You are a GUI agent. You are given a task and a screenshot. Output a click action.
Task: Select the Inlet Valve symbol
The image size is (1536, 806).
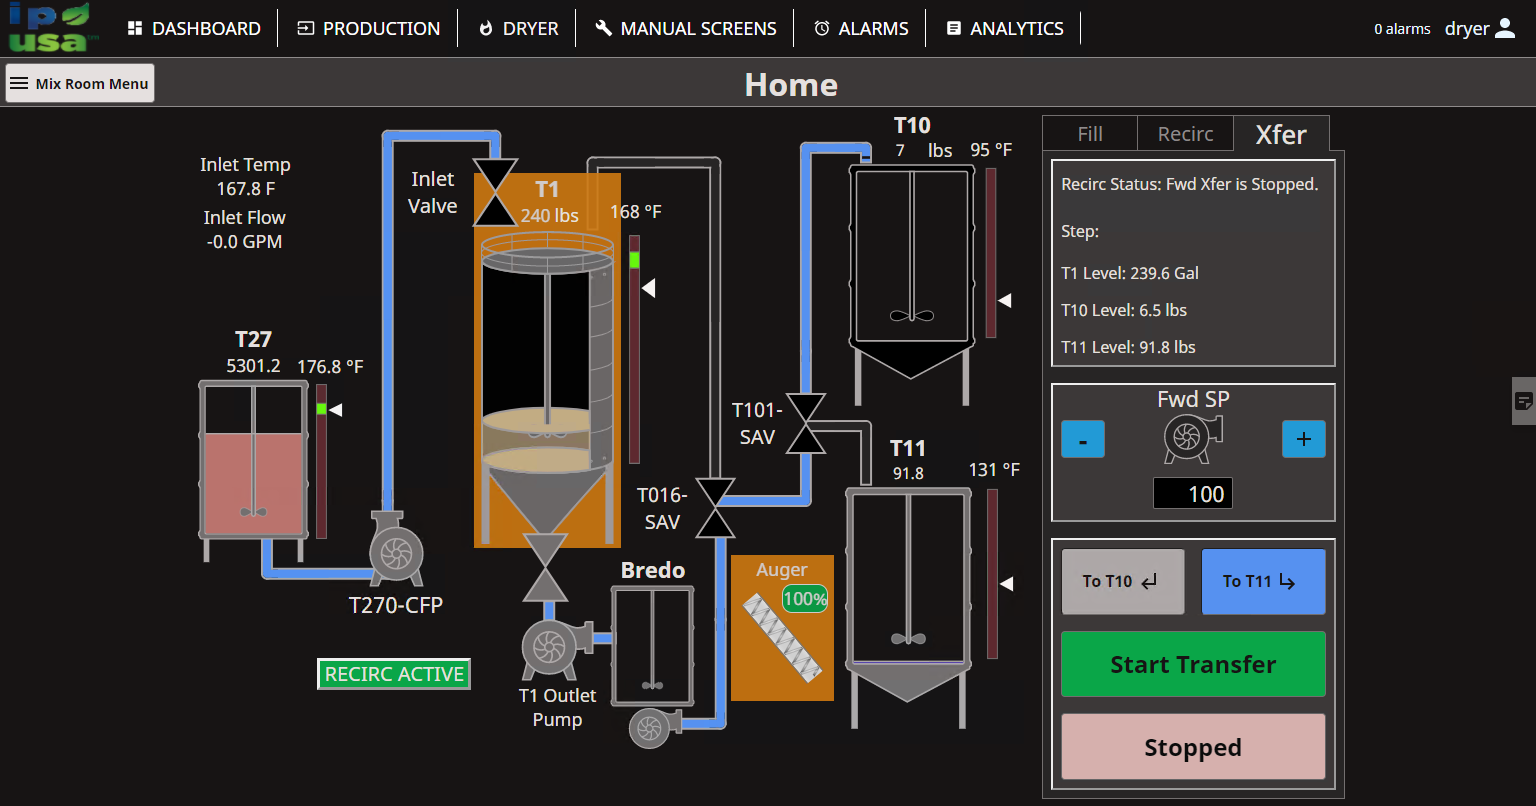(x=495, y=192)
